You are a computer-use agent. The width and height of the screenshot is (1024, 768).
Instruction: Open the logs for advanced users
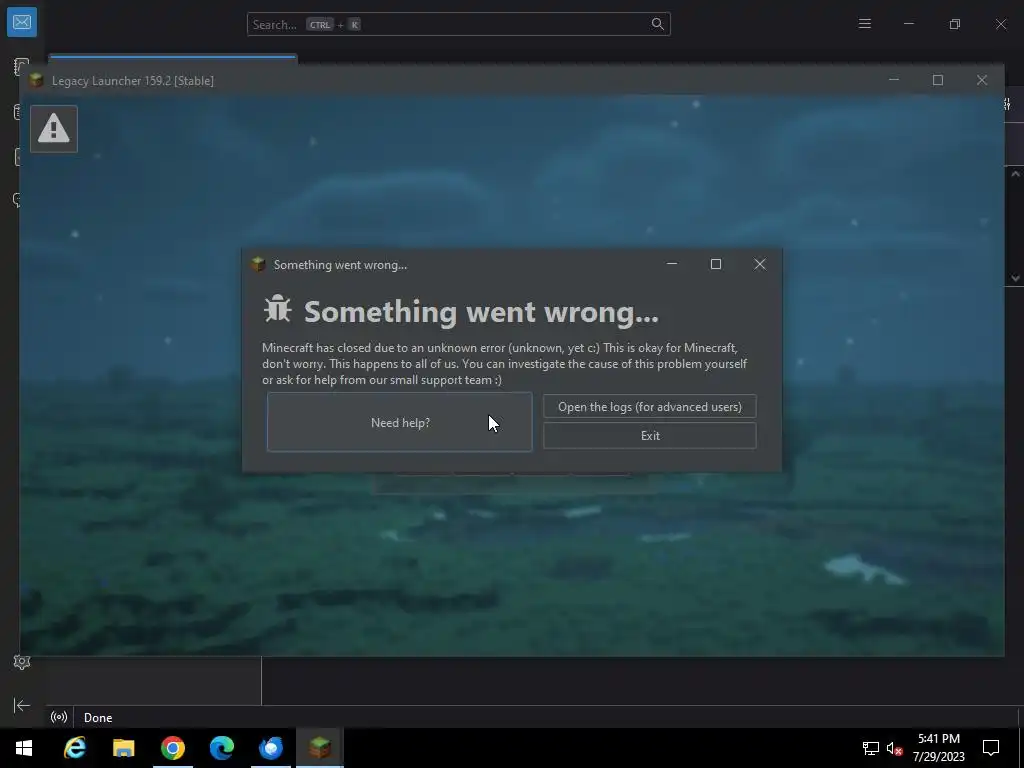650,406
